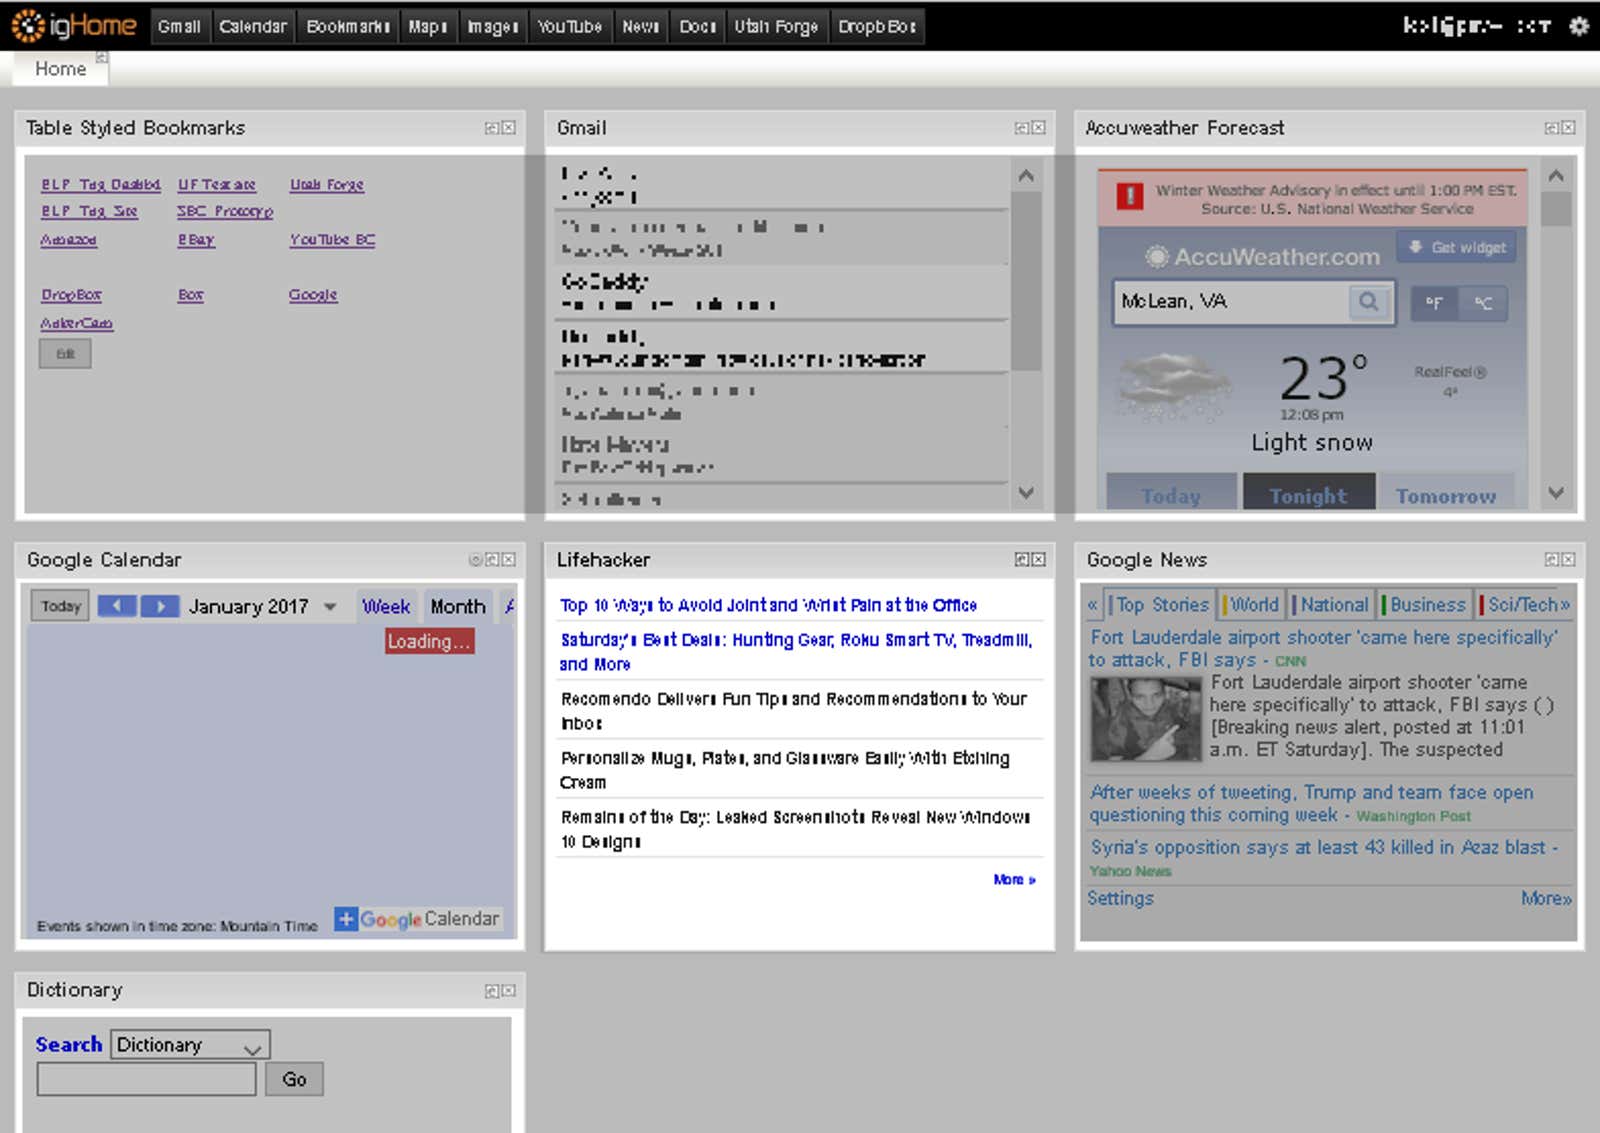Collapse the Dictionary widget
The width and height of the screenshot is (1600, 1133).
[x=492, y=991]
